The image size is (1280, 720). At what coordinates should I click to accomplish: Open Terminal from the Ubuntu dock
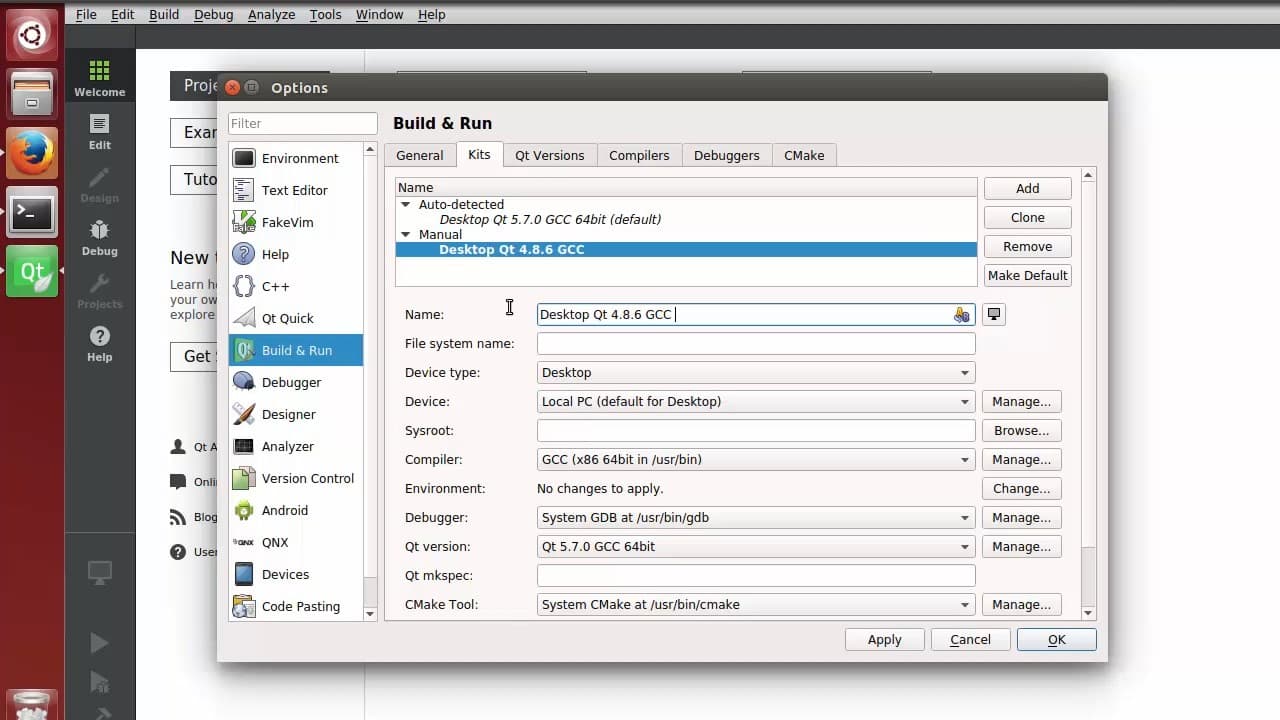(x=32, y=212)
